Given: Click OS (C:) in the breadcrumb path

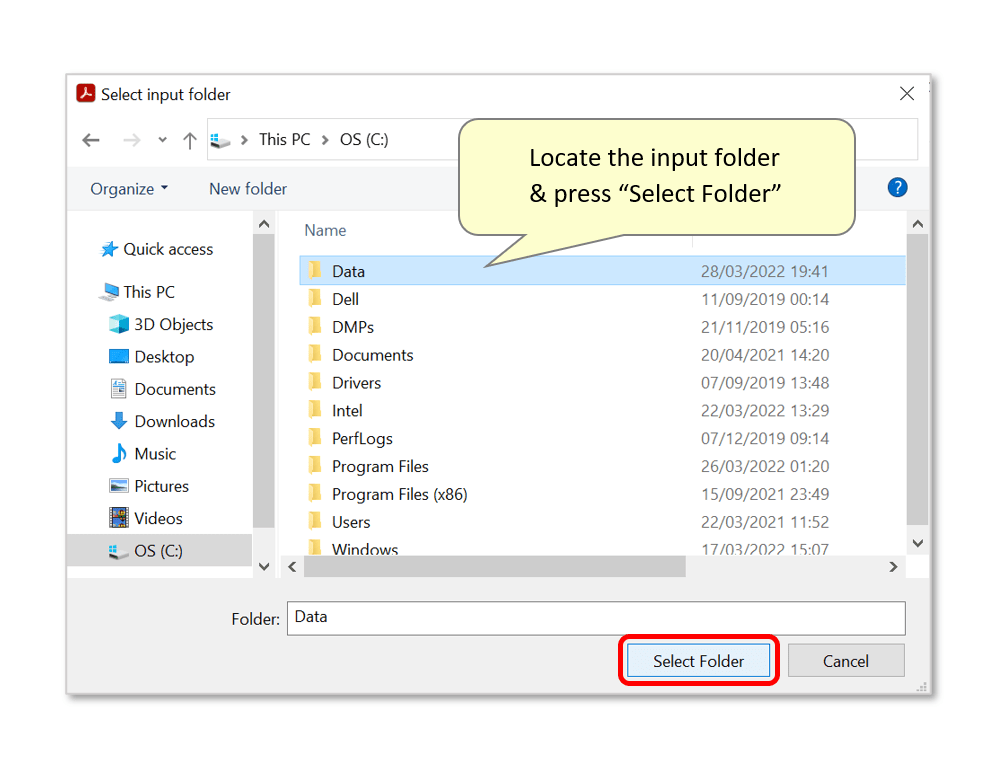Looking at the screenshot, I should point(362,140).
